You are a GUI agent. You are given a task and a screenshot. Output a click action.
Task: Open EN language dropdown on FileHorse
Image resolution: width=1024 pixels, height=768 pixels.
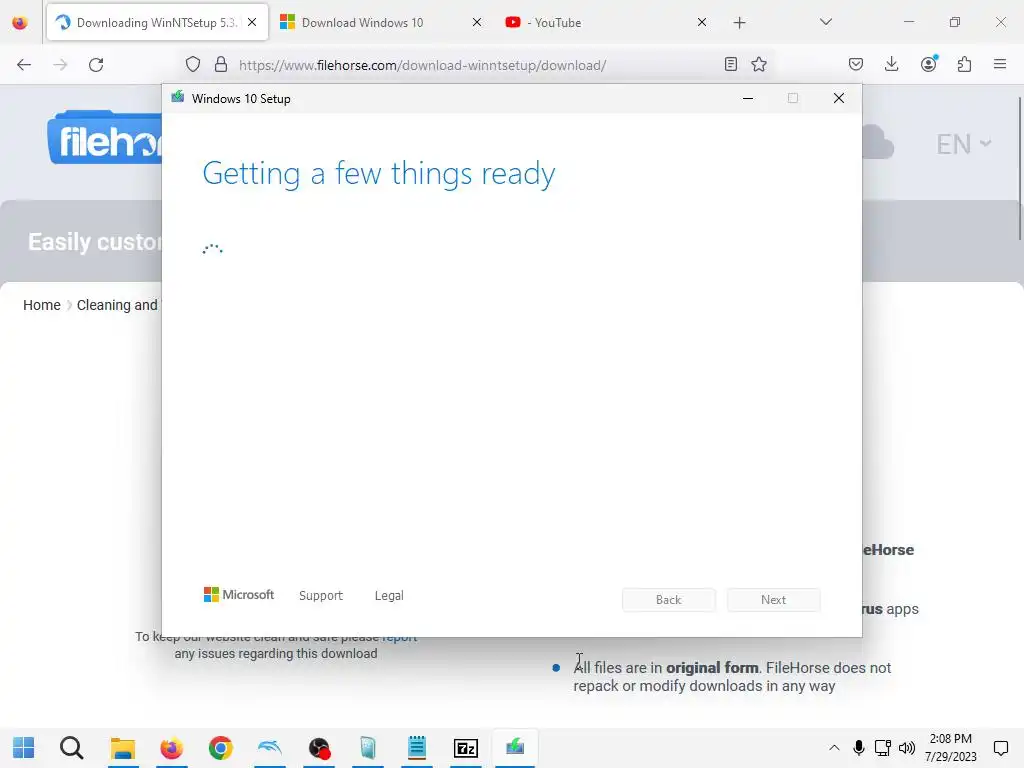click(x=963, y=144)
